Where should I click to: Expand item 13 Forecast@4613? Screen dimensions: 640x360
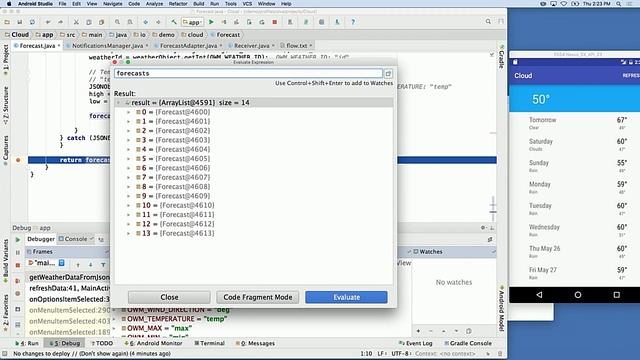(x=129, y=233)
